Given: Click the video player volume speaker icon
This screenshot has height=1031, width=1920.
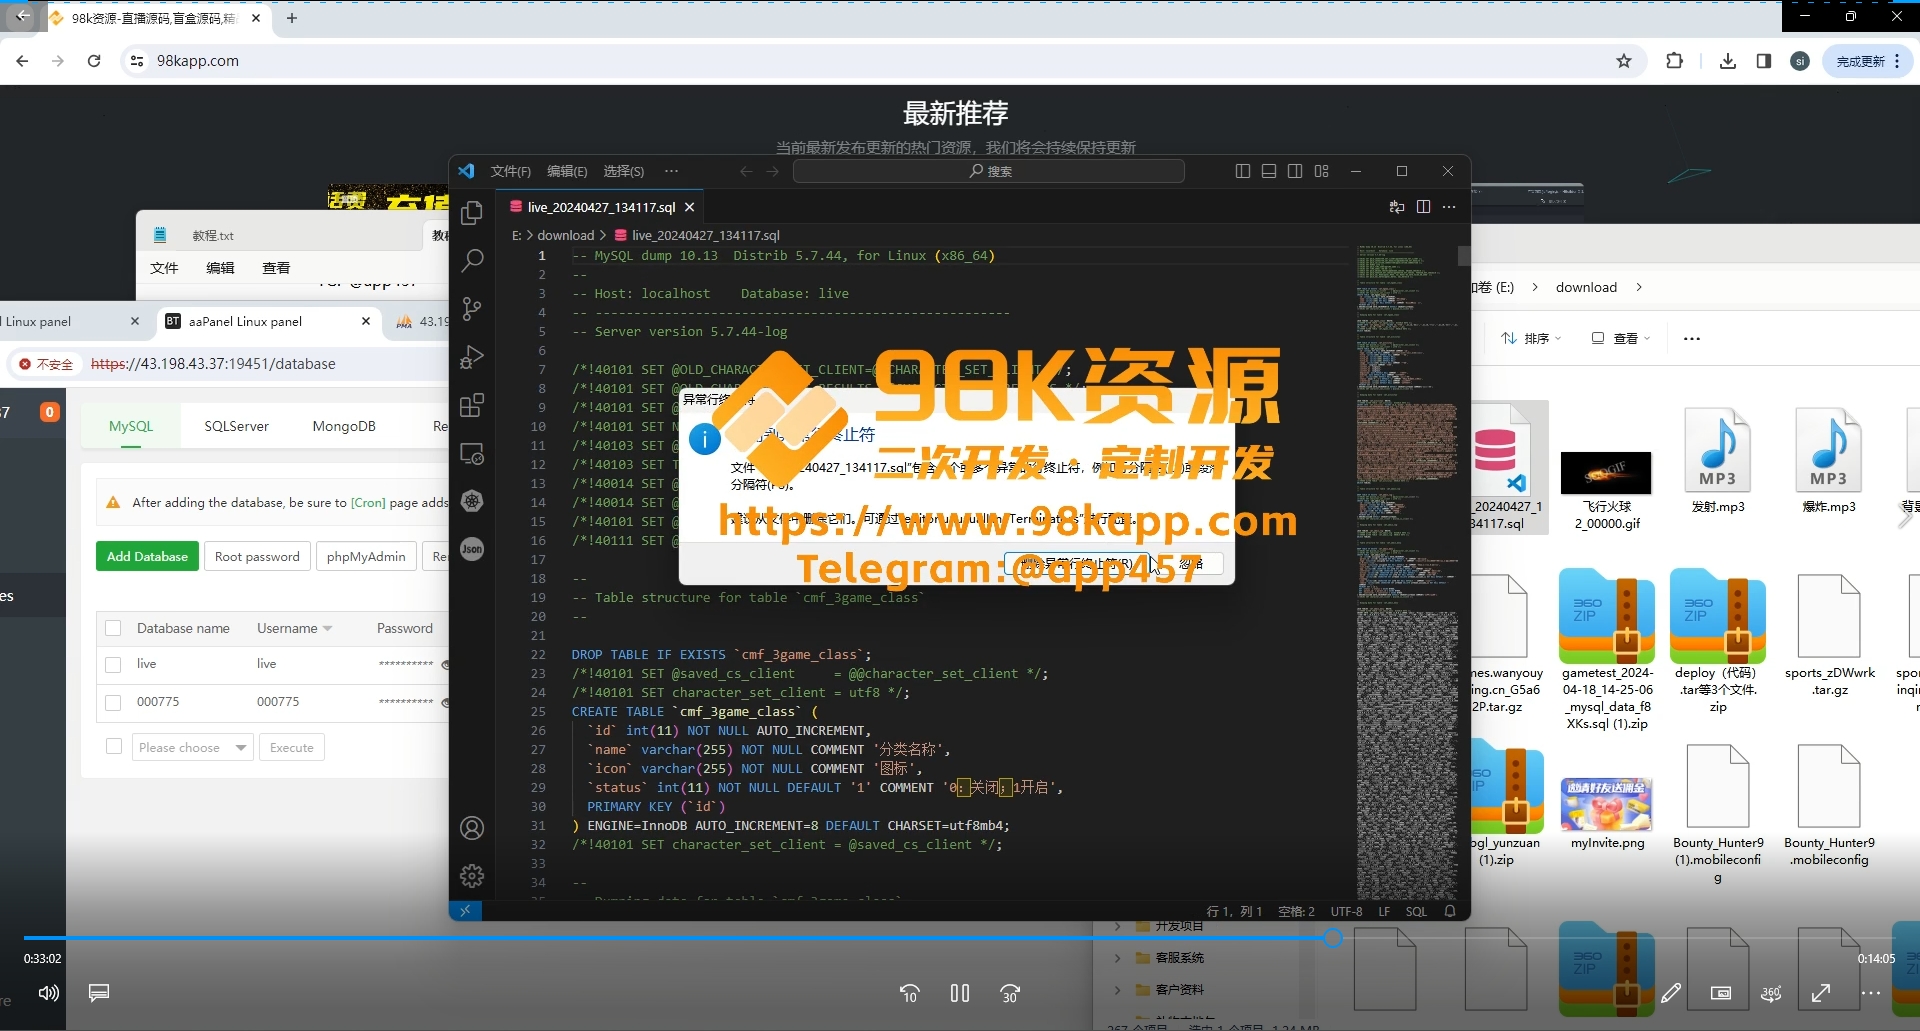Looking at the screenshot, I should click(48, 993).
